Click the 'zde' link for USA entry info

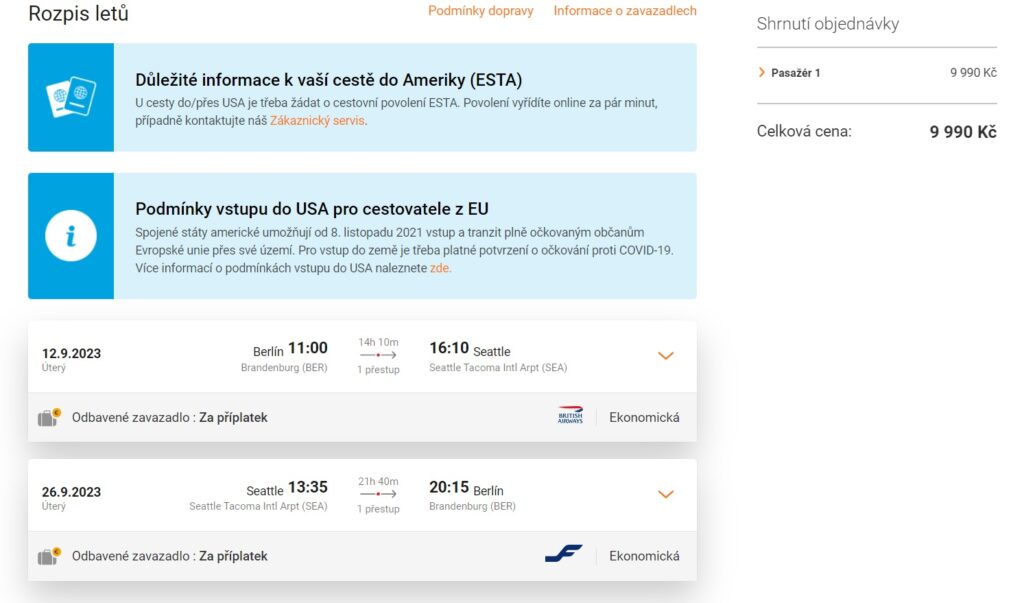[440, 268]
